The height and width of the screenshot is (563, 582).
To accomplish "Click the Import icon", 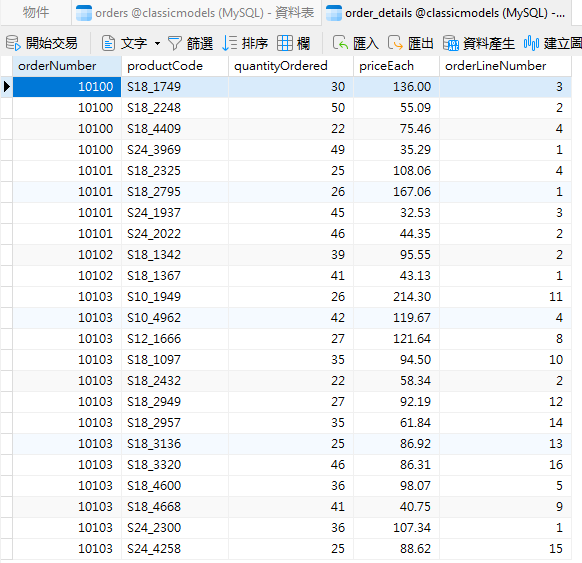I will 340,43.
